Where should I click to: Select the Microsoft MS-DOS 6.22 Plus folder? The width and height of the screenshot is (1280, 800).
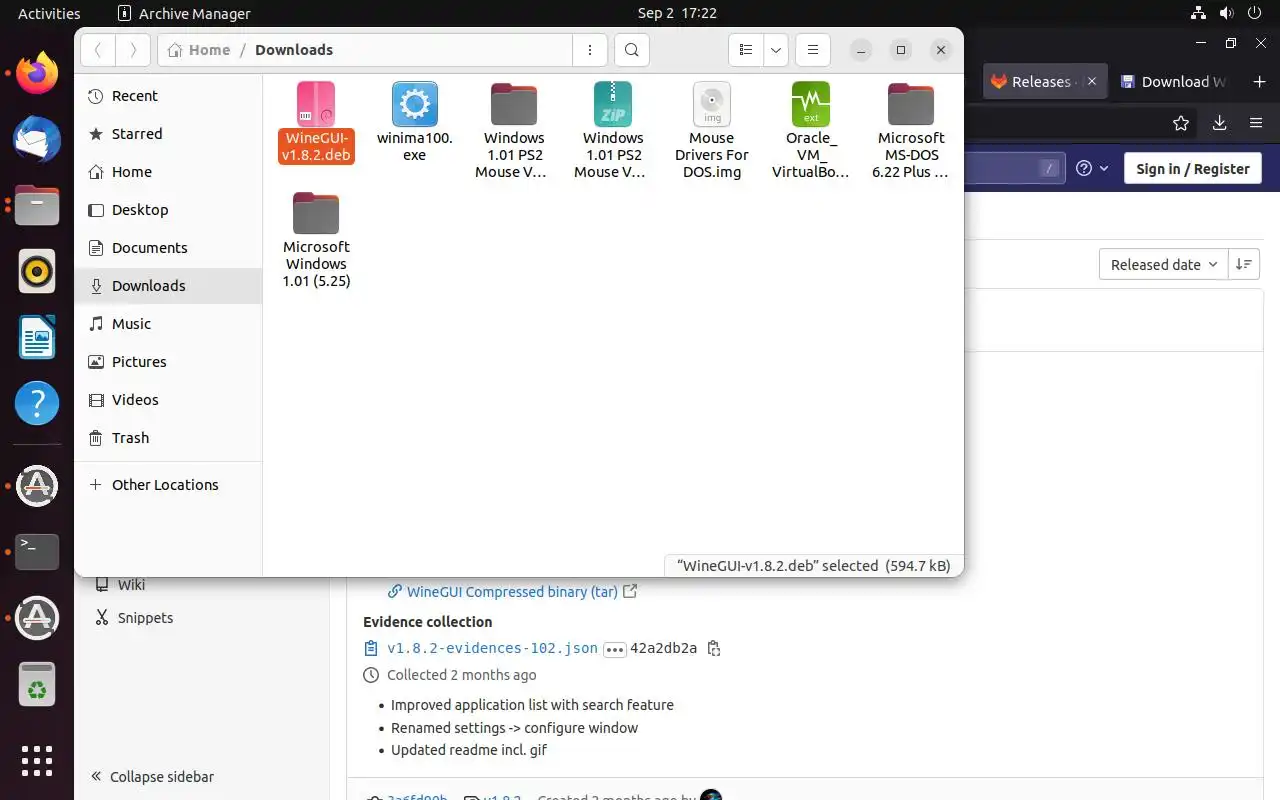click(911, 104)
